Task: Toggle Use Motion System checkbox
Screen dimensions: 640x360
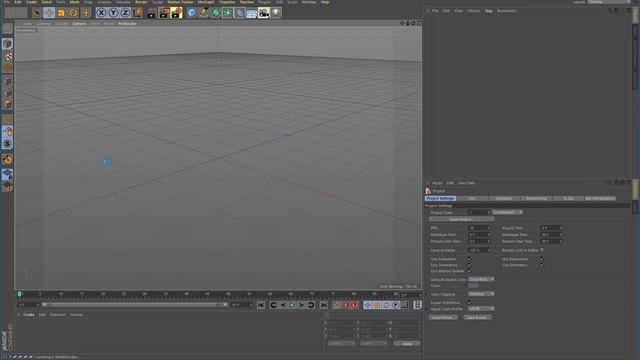Action: [x=469, y=271]
